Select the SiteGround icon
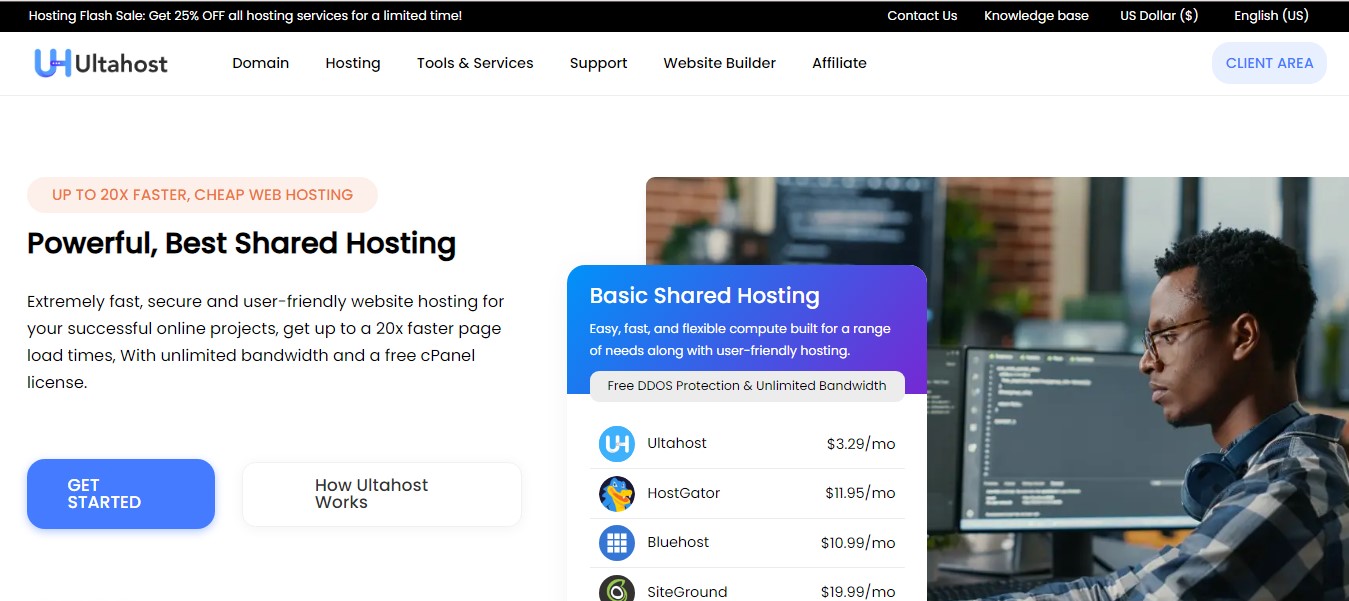 (x=616, y=589)
